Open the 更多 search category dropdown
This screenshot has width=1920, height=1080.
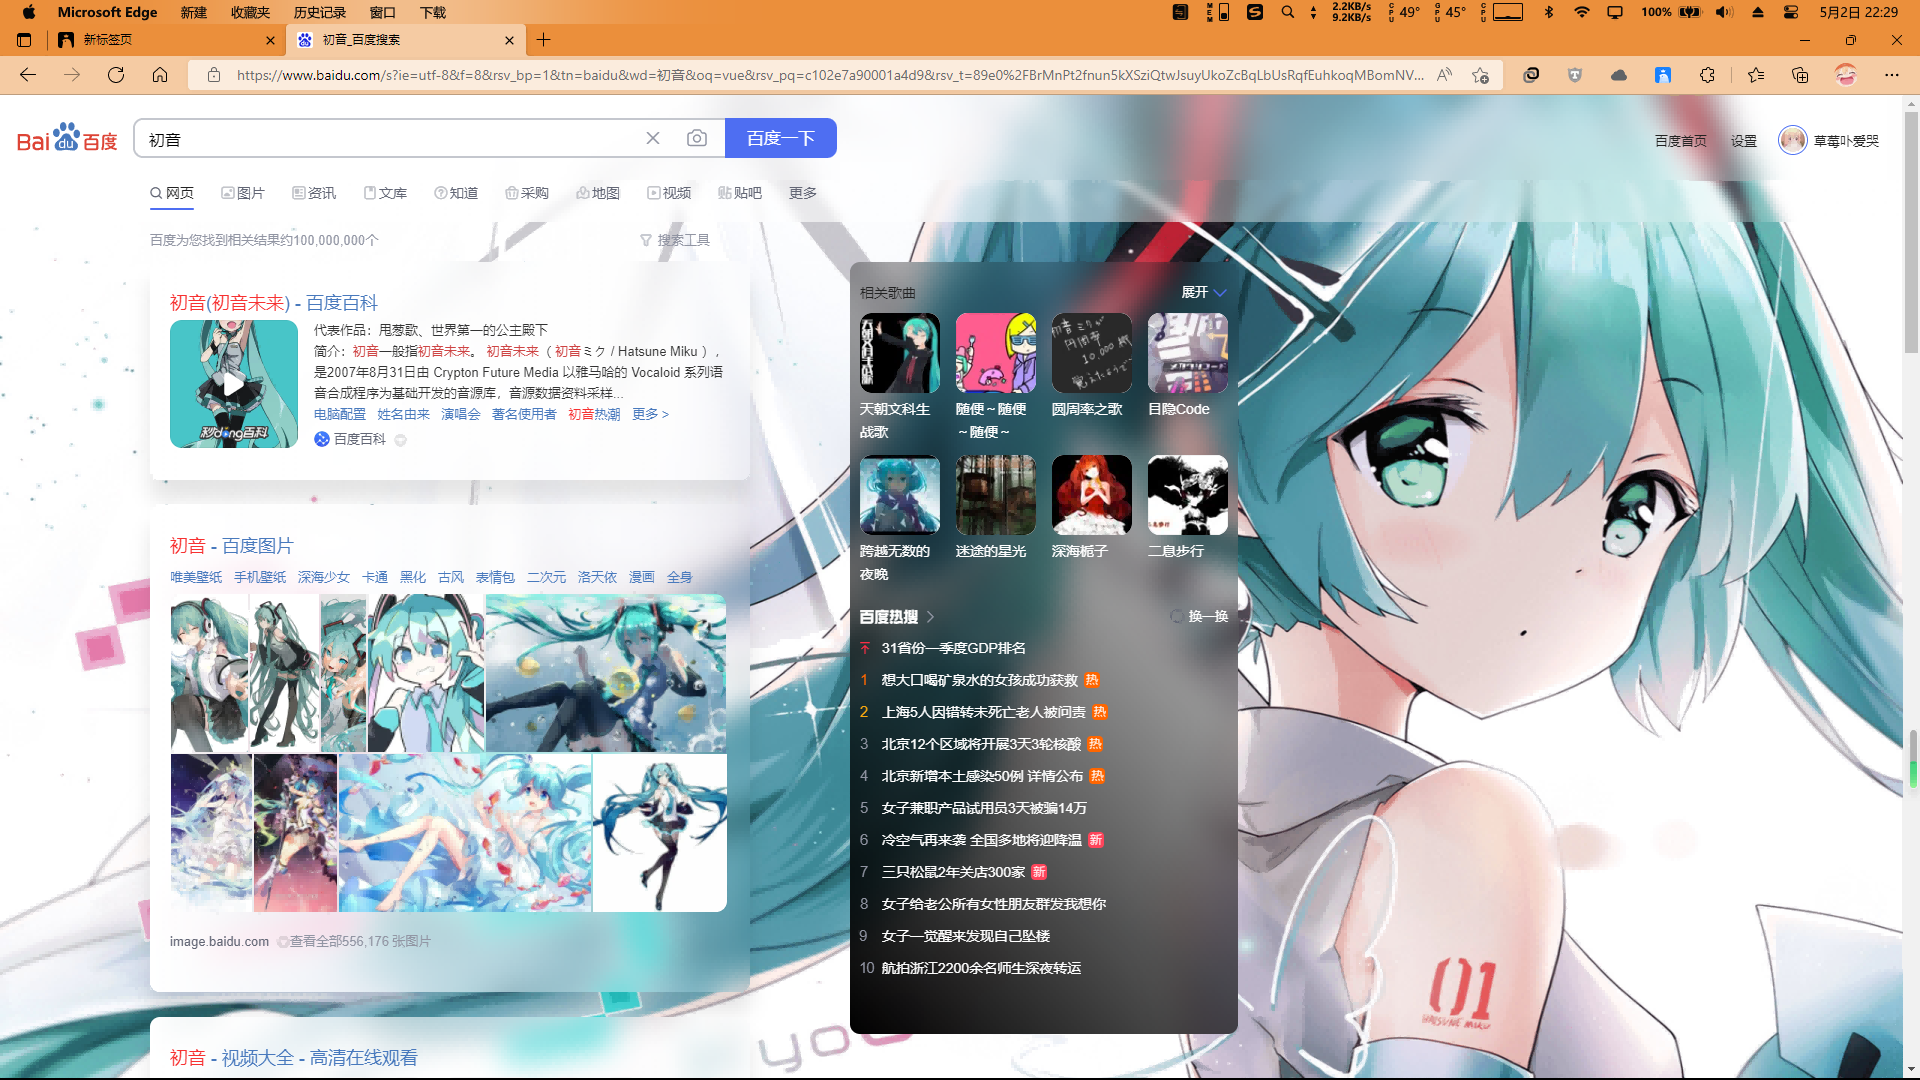coord(803,193)
